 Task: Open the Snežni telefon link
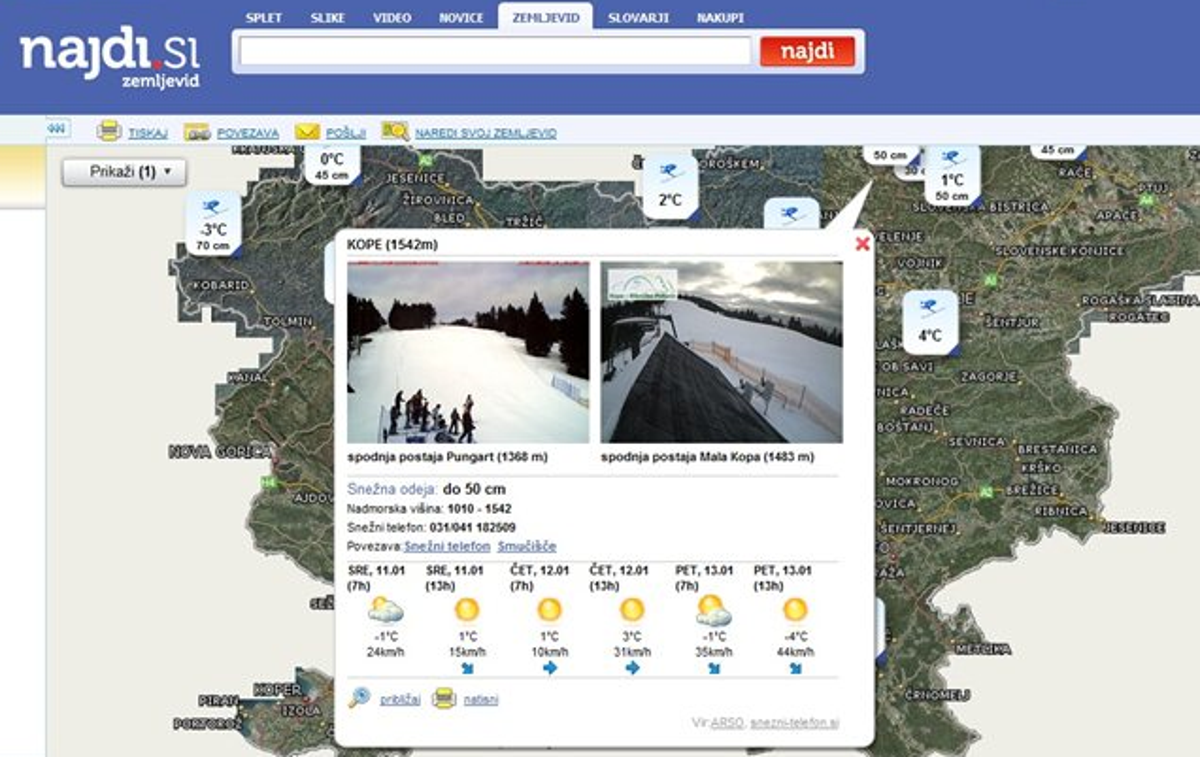pos(447,546)
